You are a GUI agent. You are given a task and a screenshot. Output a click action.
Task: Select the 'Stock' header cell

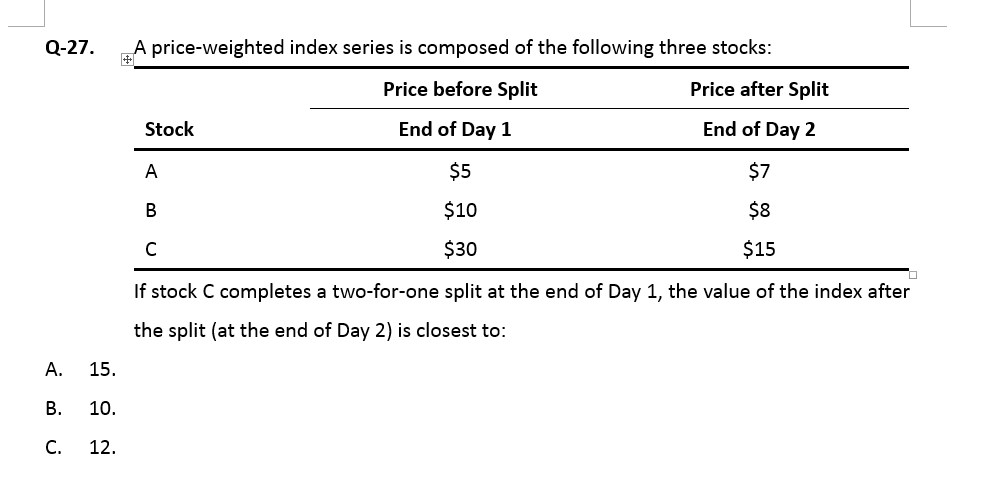[169, 129]
